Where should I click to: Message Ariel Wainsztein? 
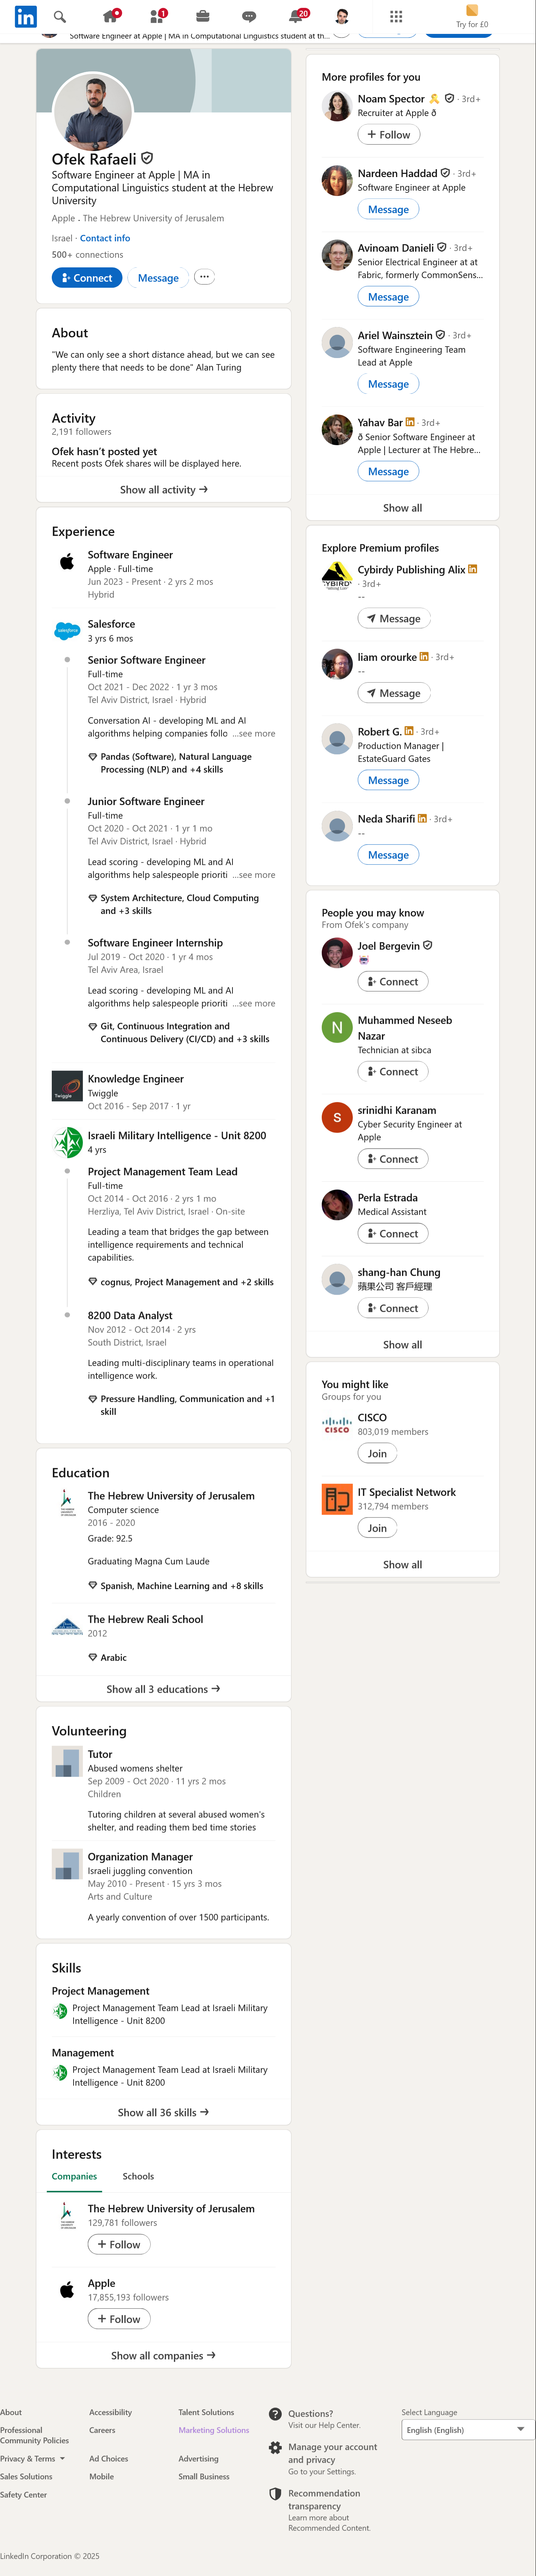(x=388, y=384)
